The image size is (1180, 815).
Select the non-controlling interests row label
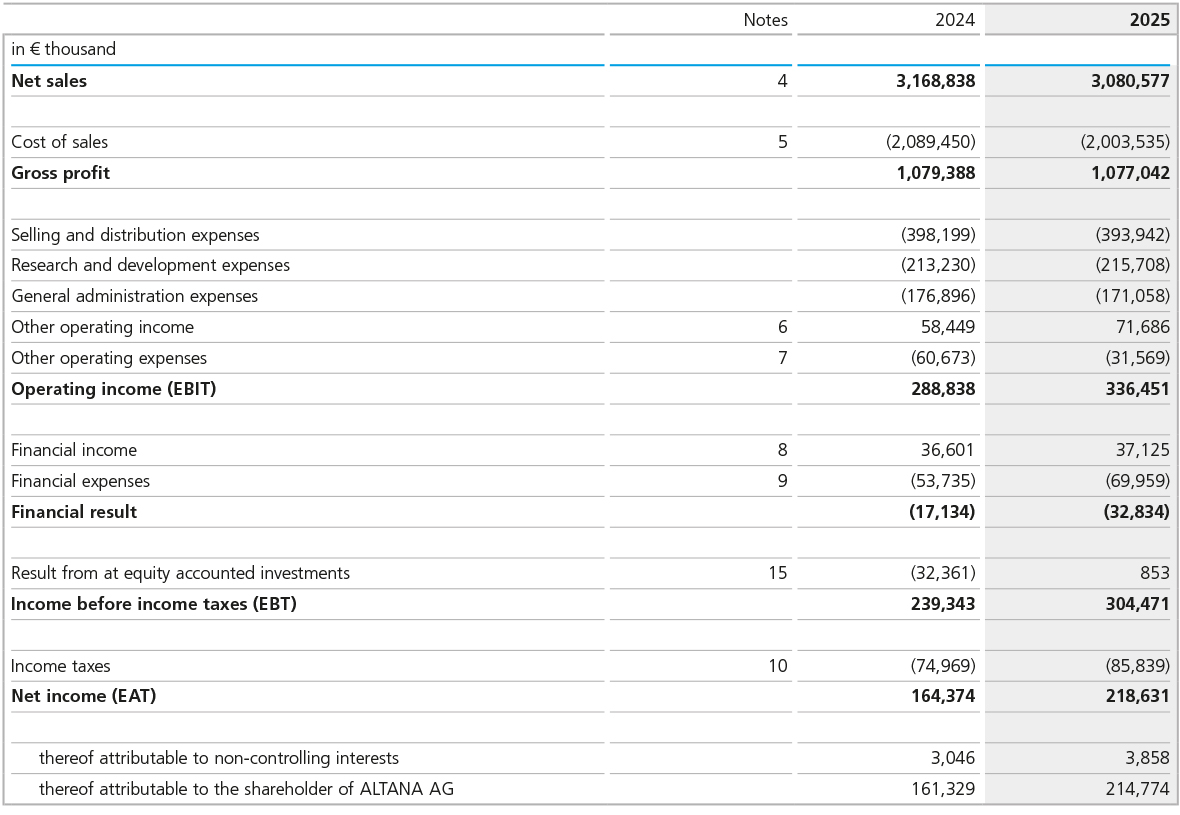(218, 758)
